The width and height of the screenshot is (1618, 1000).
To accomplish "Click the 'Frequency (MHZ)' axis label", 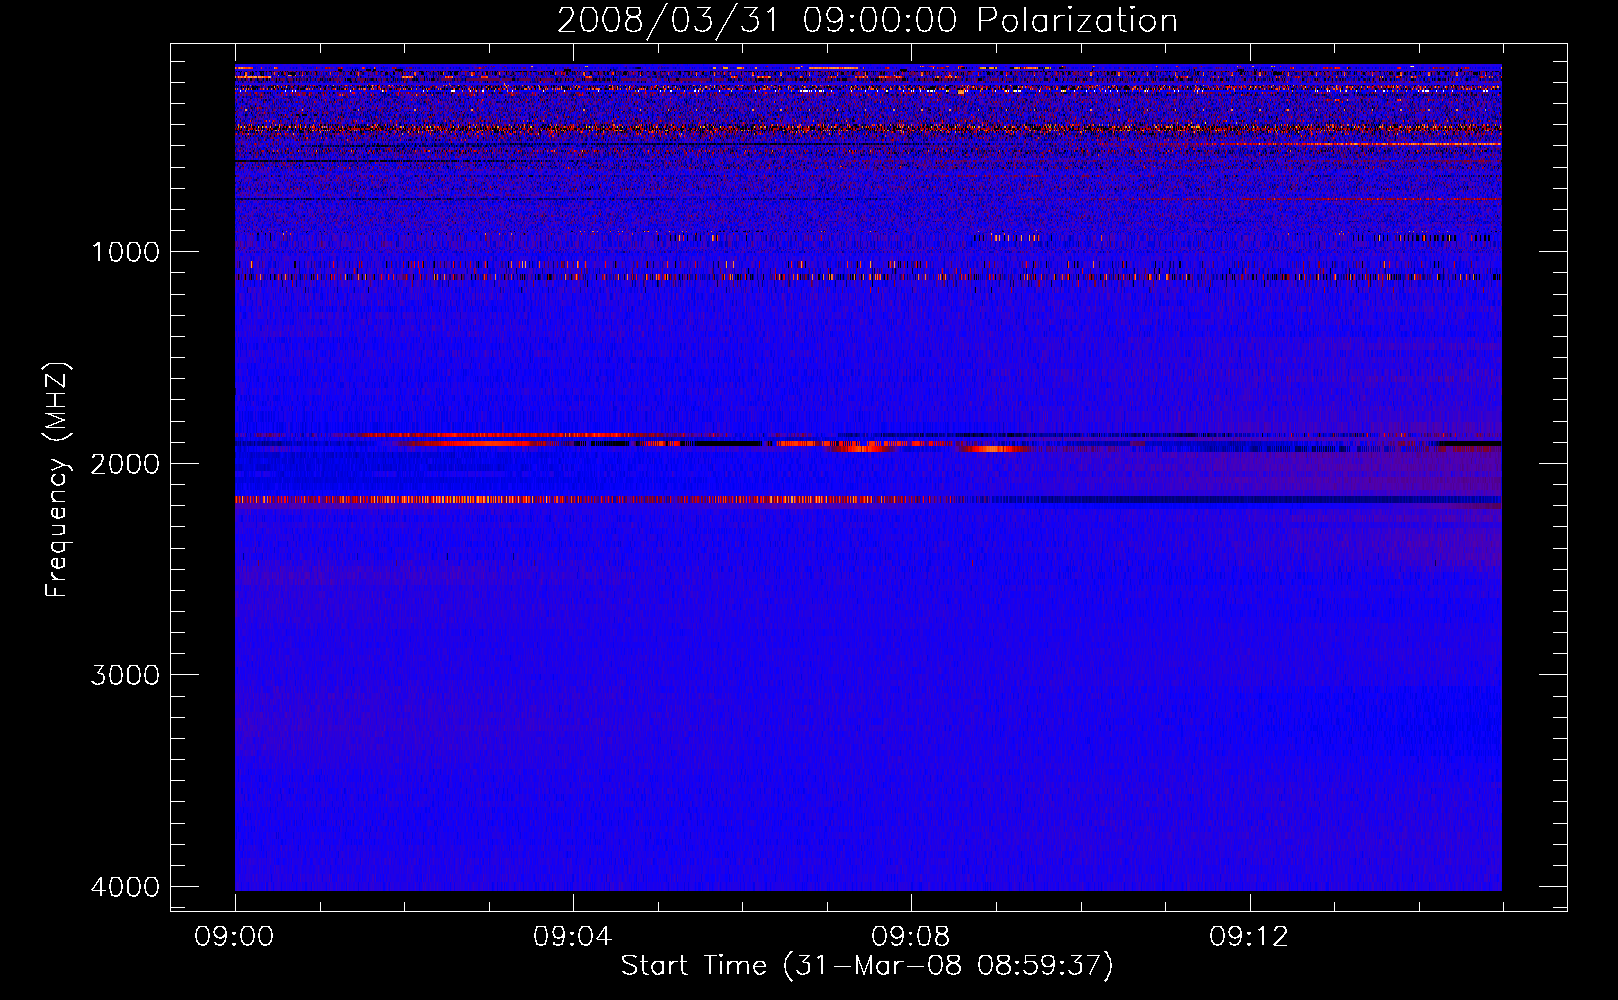I will point(57,480).
